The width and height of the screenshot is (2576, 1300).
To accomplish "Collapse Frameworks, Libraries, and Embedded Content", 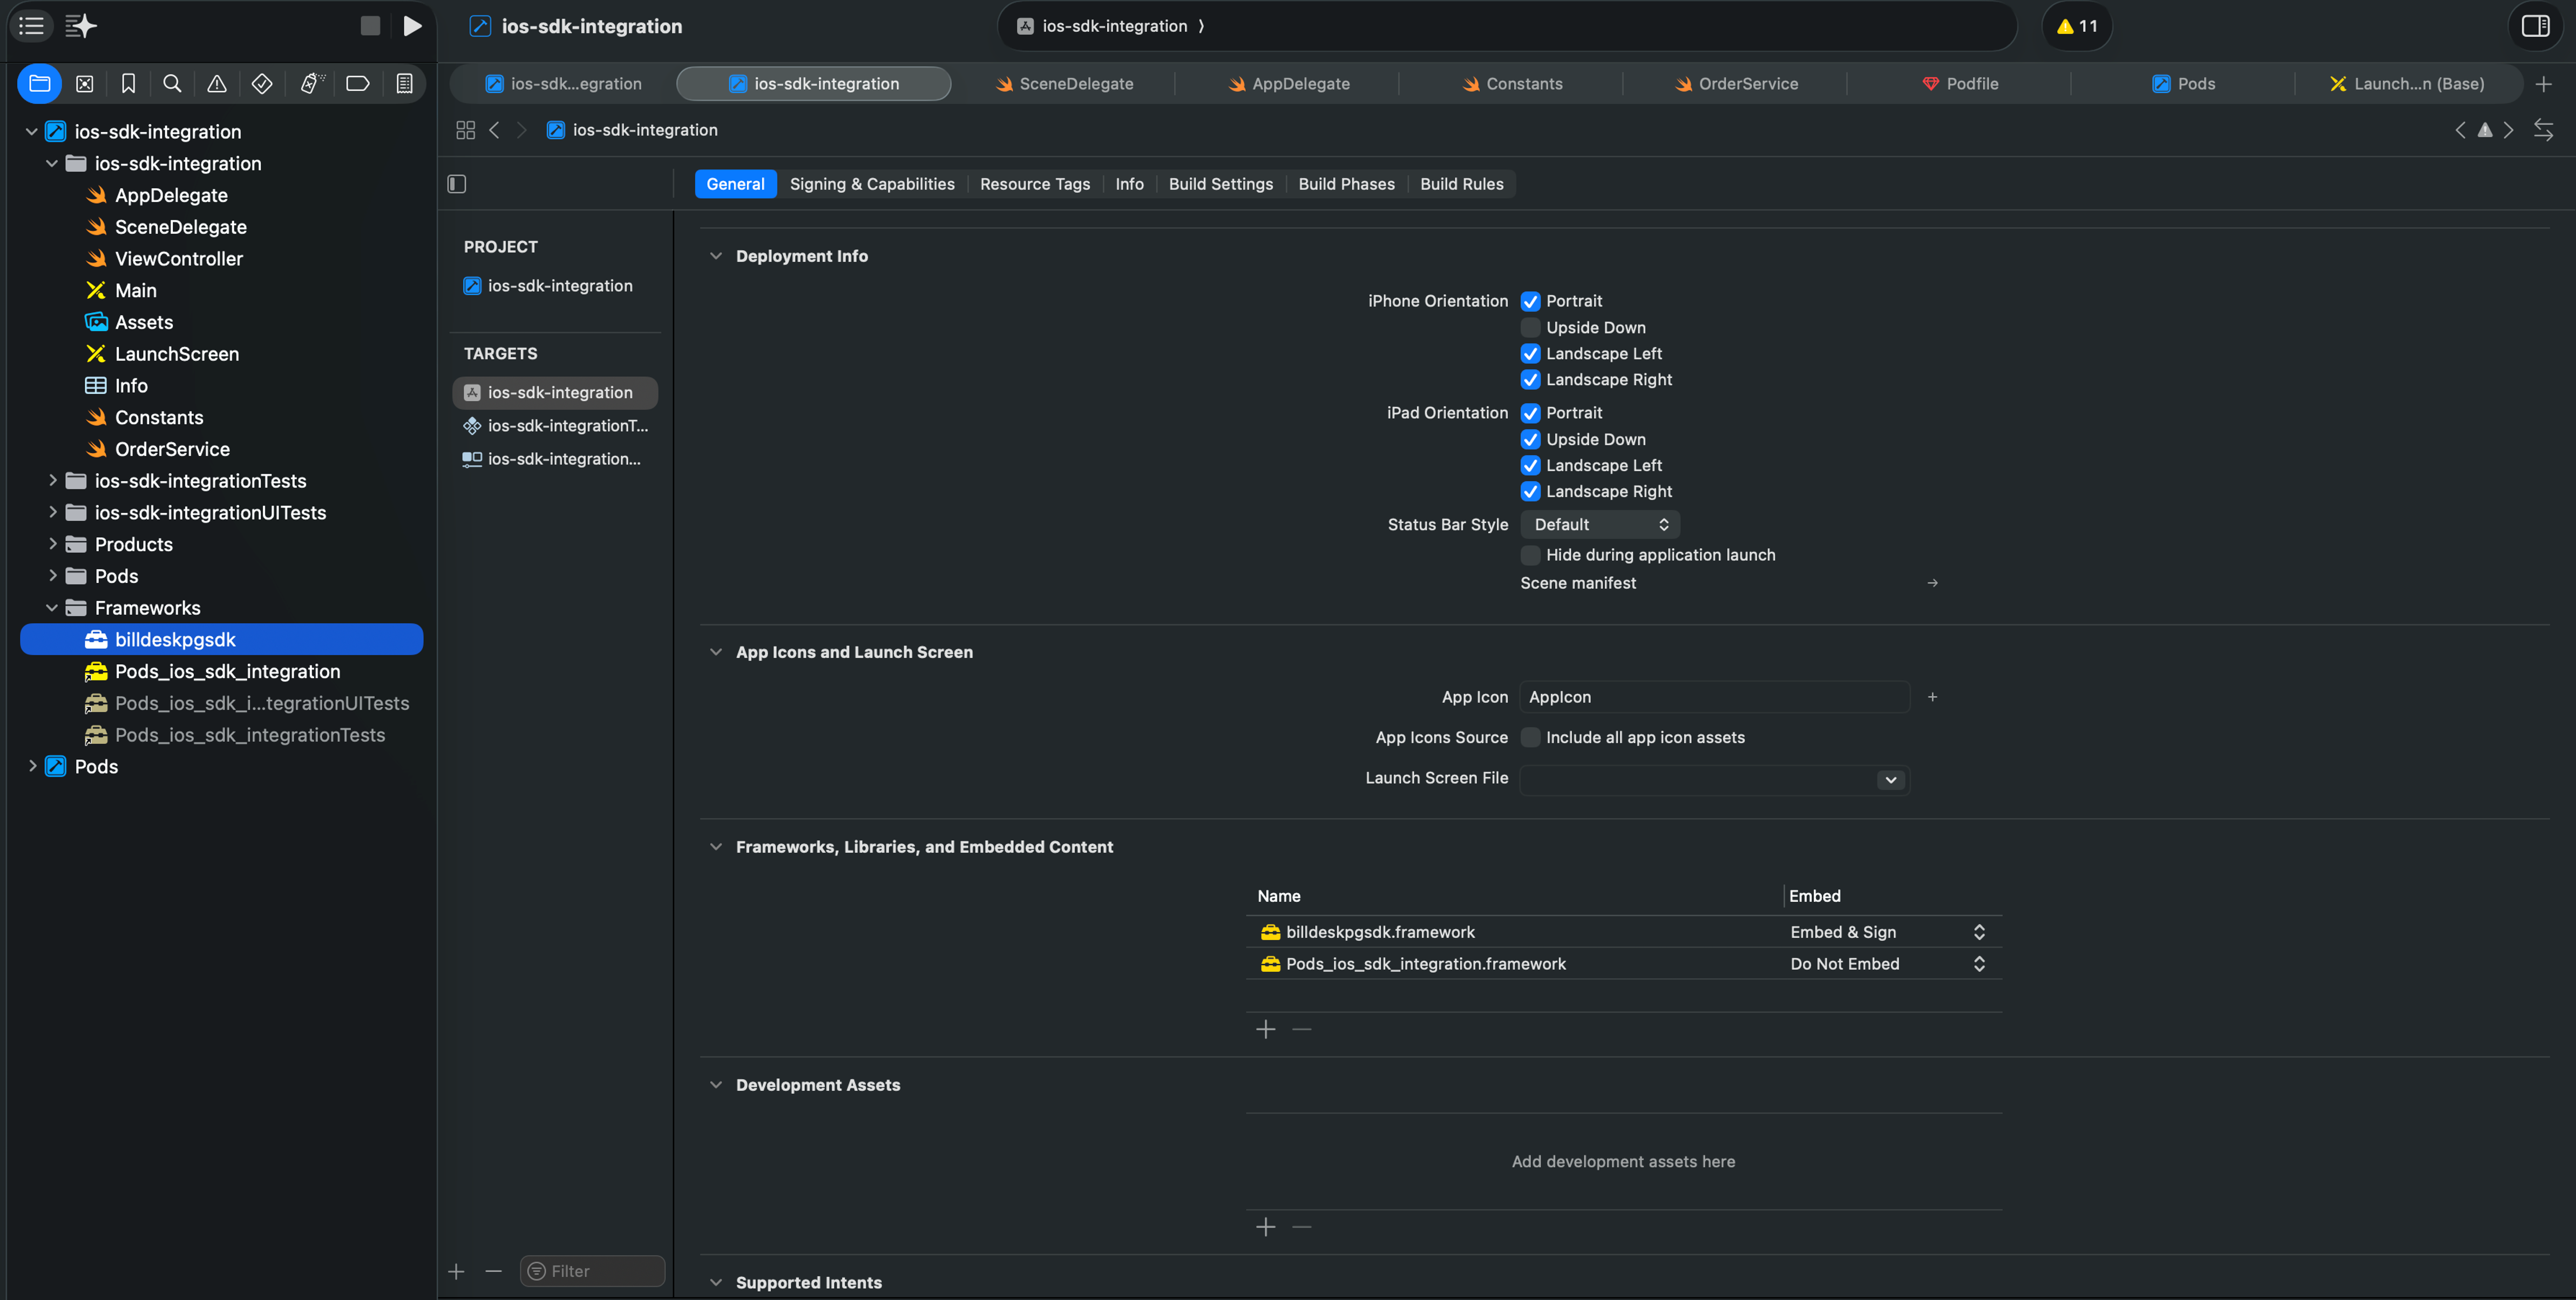I will [716, 847].
